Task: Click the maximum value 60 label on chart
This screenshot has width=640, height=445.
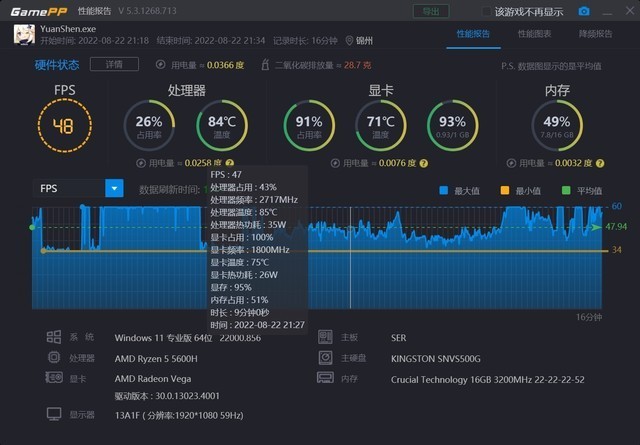Action: pos(617,206)
